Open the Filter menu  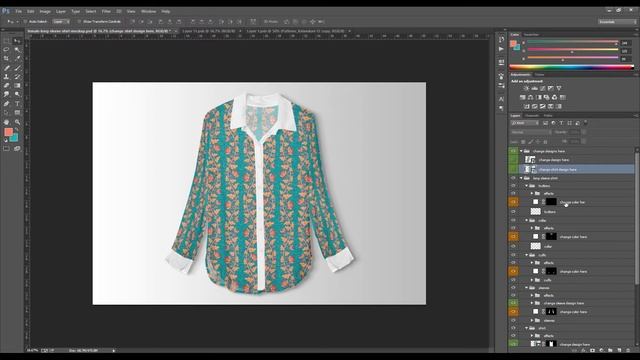click(106, 11)
